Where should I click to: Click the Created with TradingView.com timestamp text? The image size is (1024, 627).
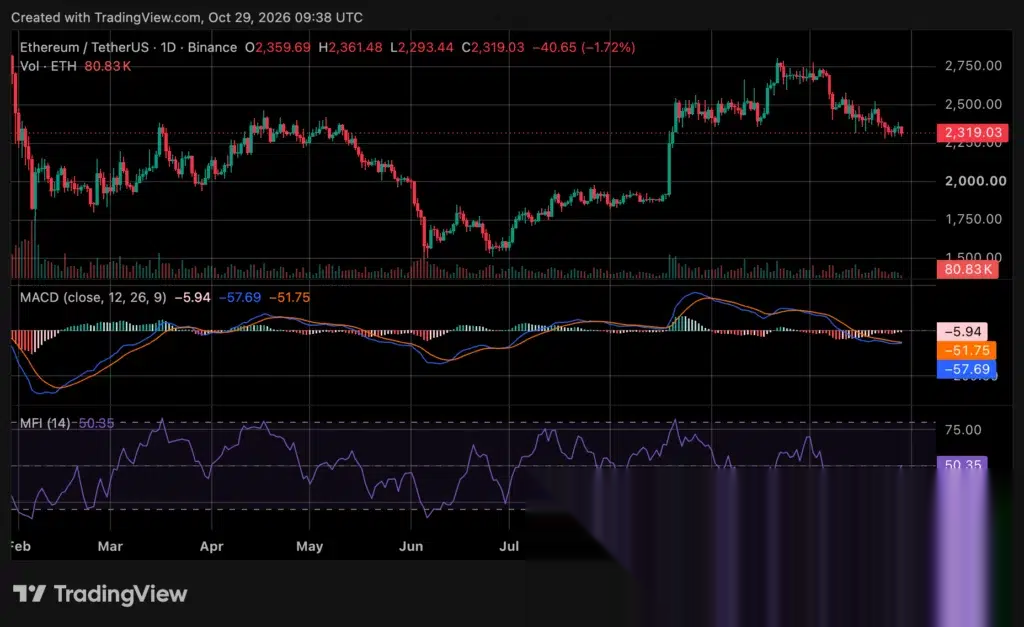pyautogui.click(x=187, y=18)
